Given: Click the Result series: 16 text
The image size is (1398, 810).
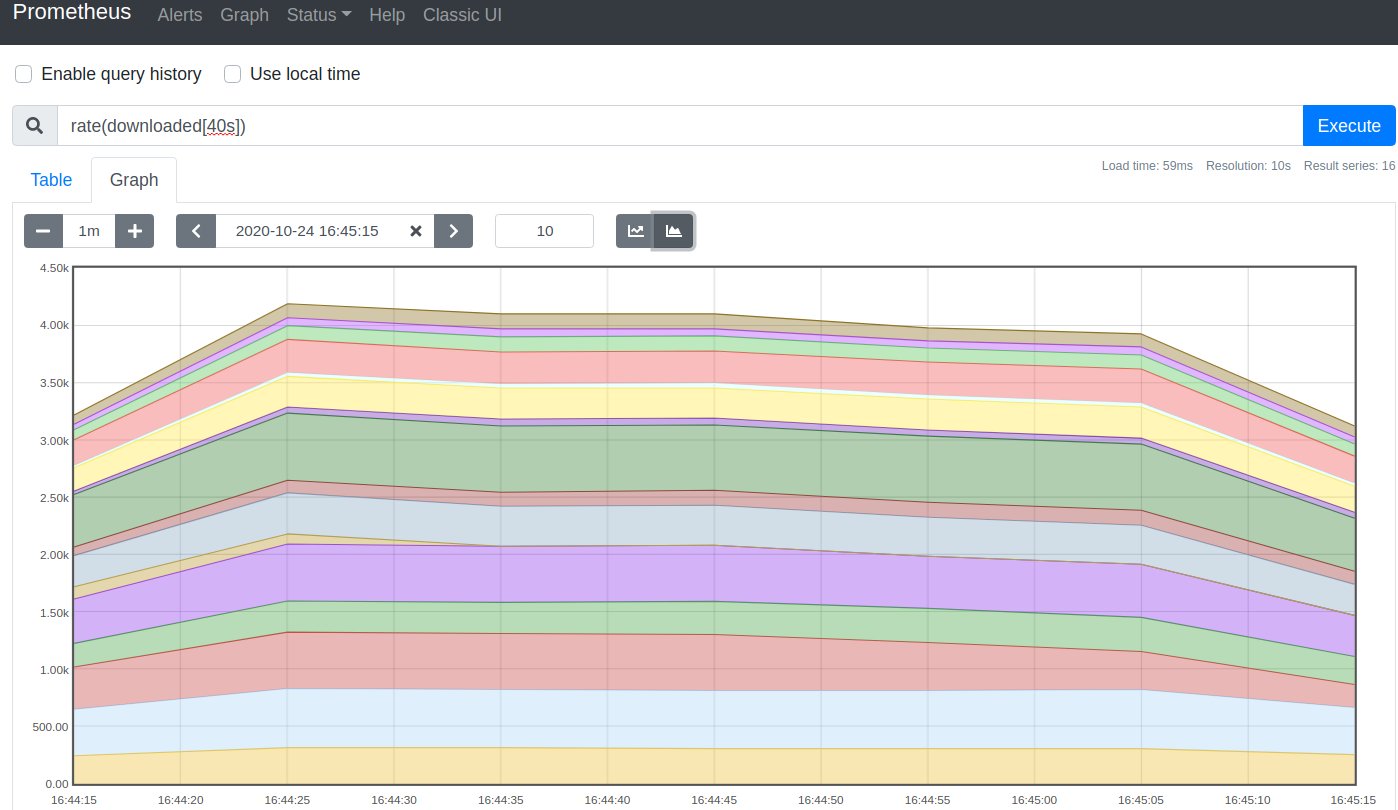Looking at the screenshot, I should click(1349, 166).
